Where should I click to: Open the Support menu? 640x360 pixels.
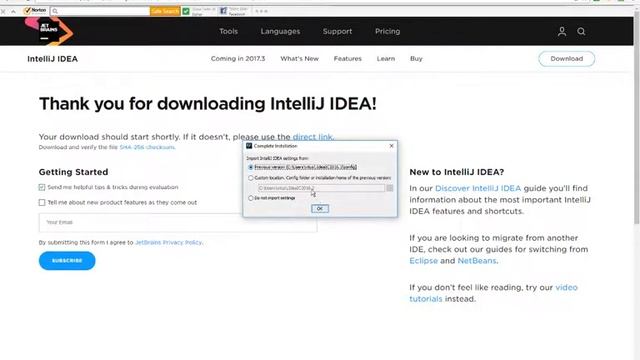337,31
